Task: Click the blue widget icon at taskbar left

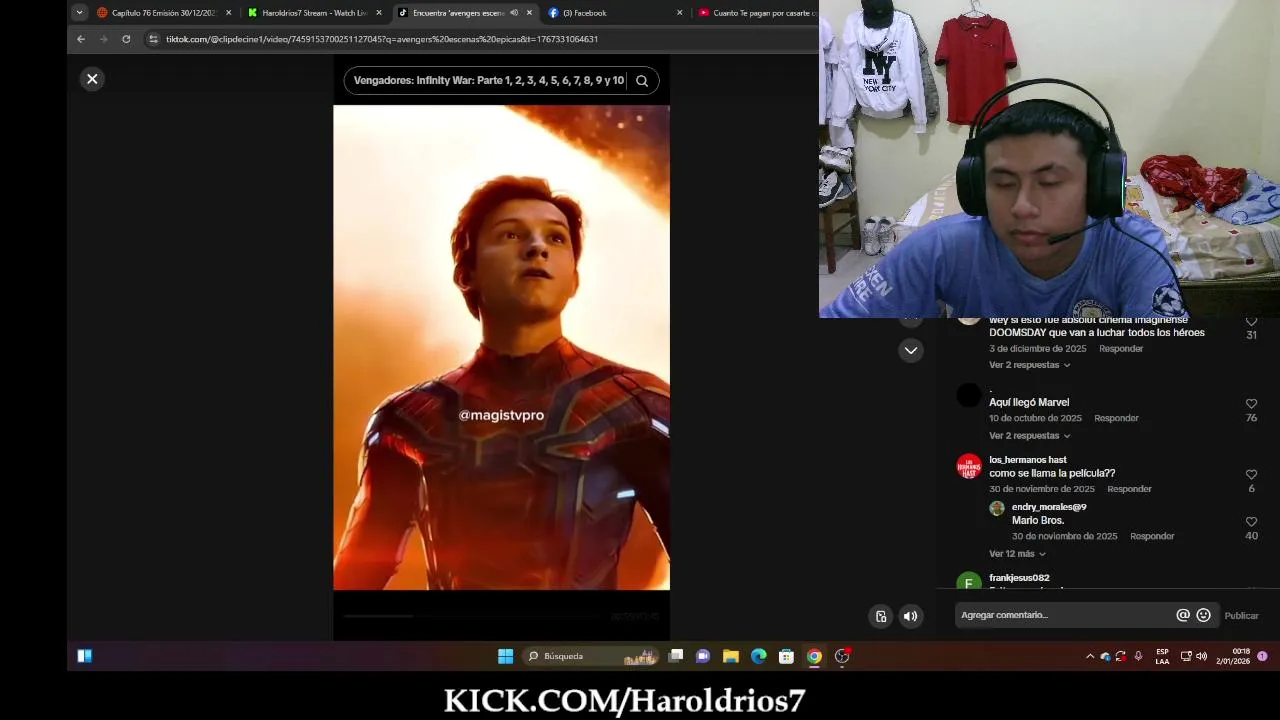Action: 84,656
